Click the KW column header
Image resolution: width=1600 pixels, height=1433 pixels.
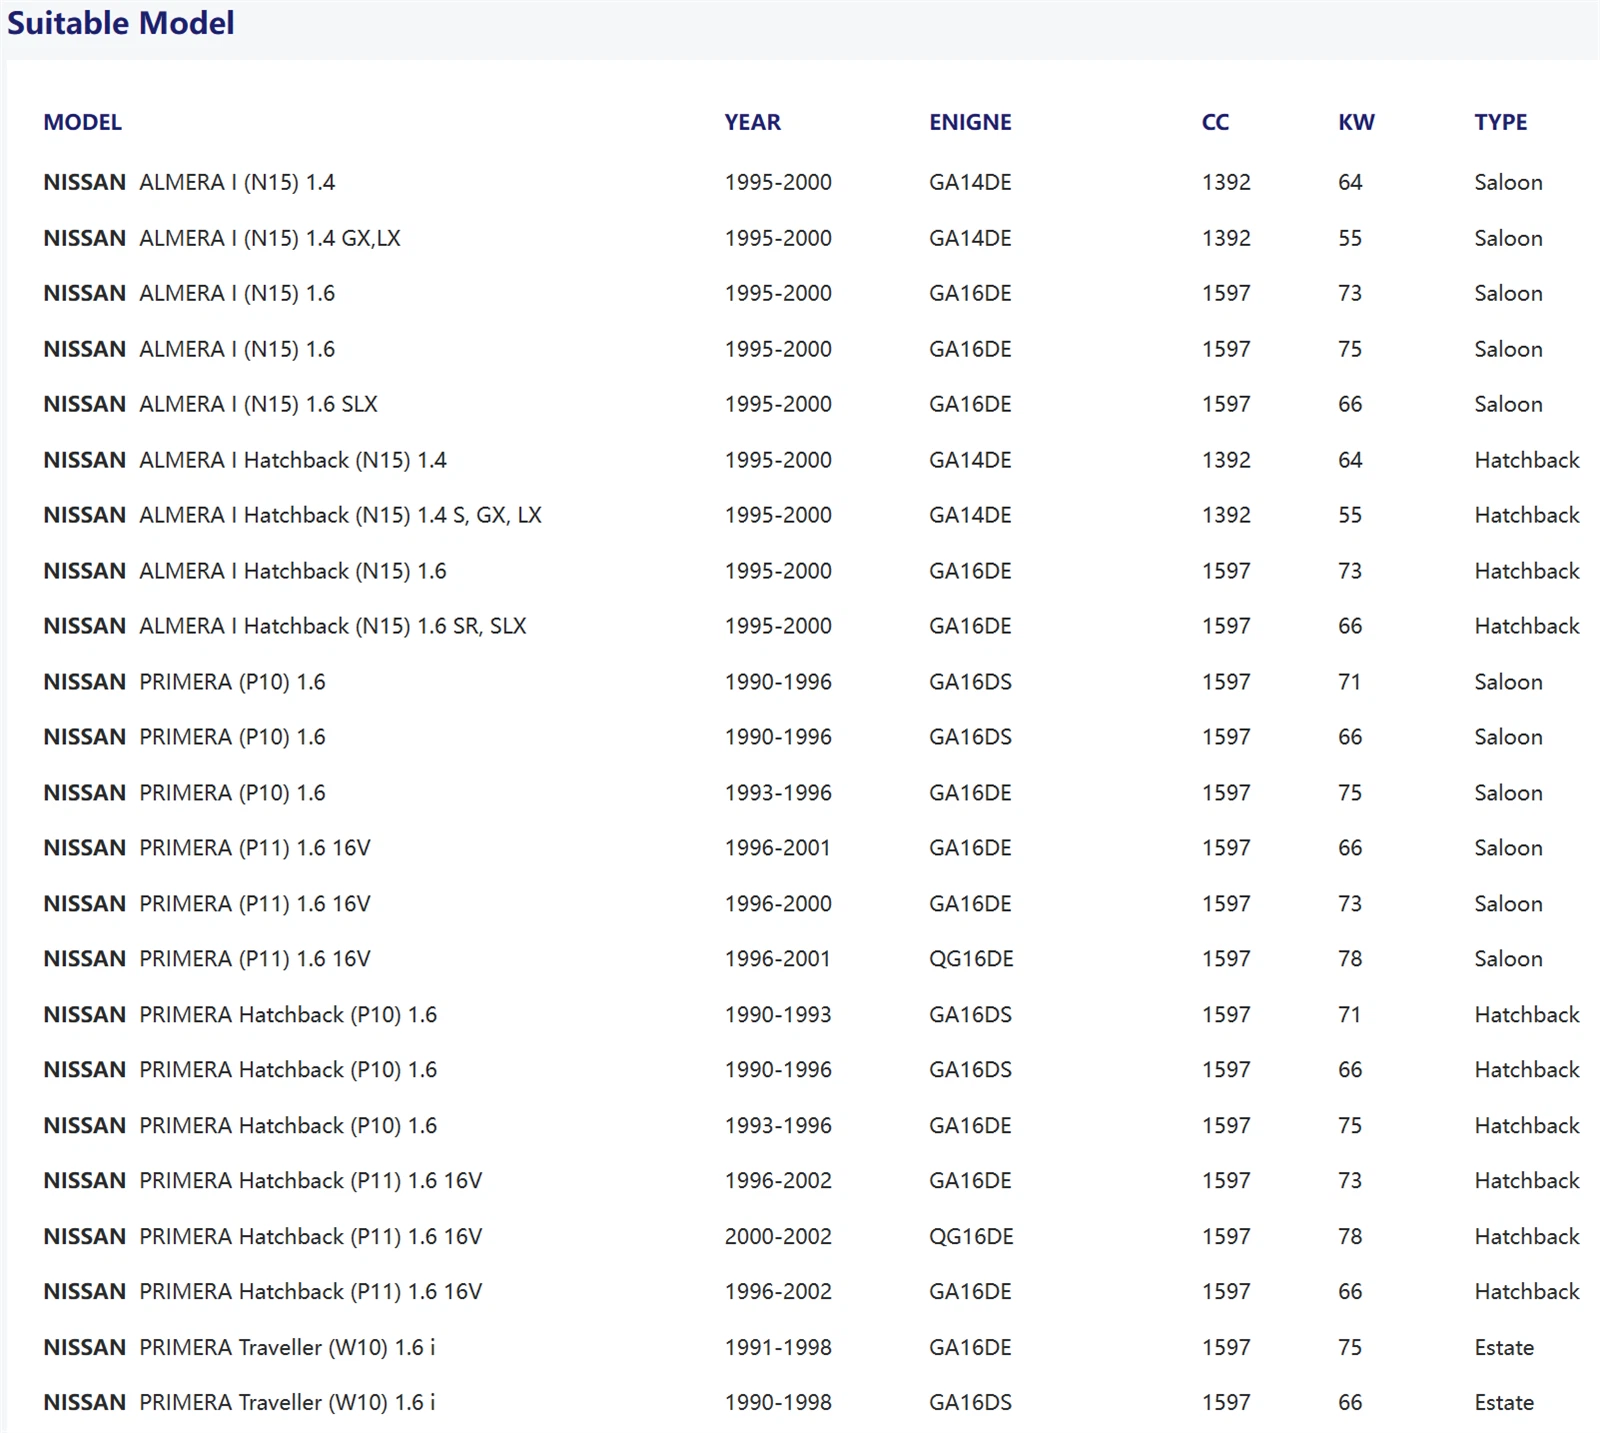tap(1356, 122)
